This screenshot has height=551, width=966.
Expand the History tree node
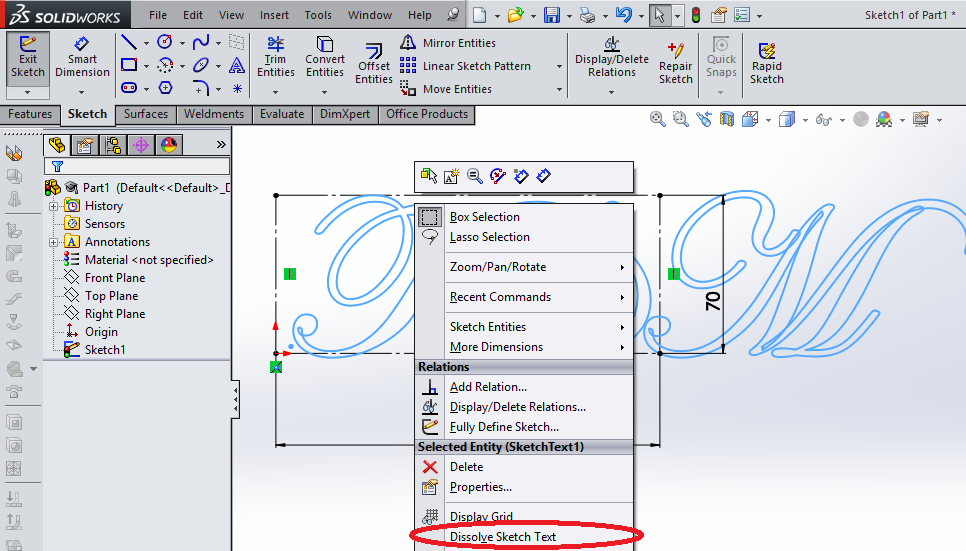coord(54,206)
